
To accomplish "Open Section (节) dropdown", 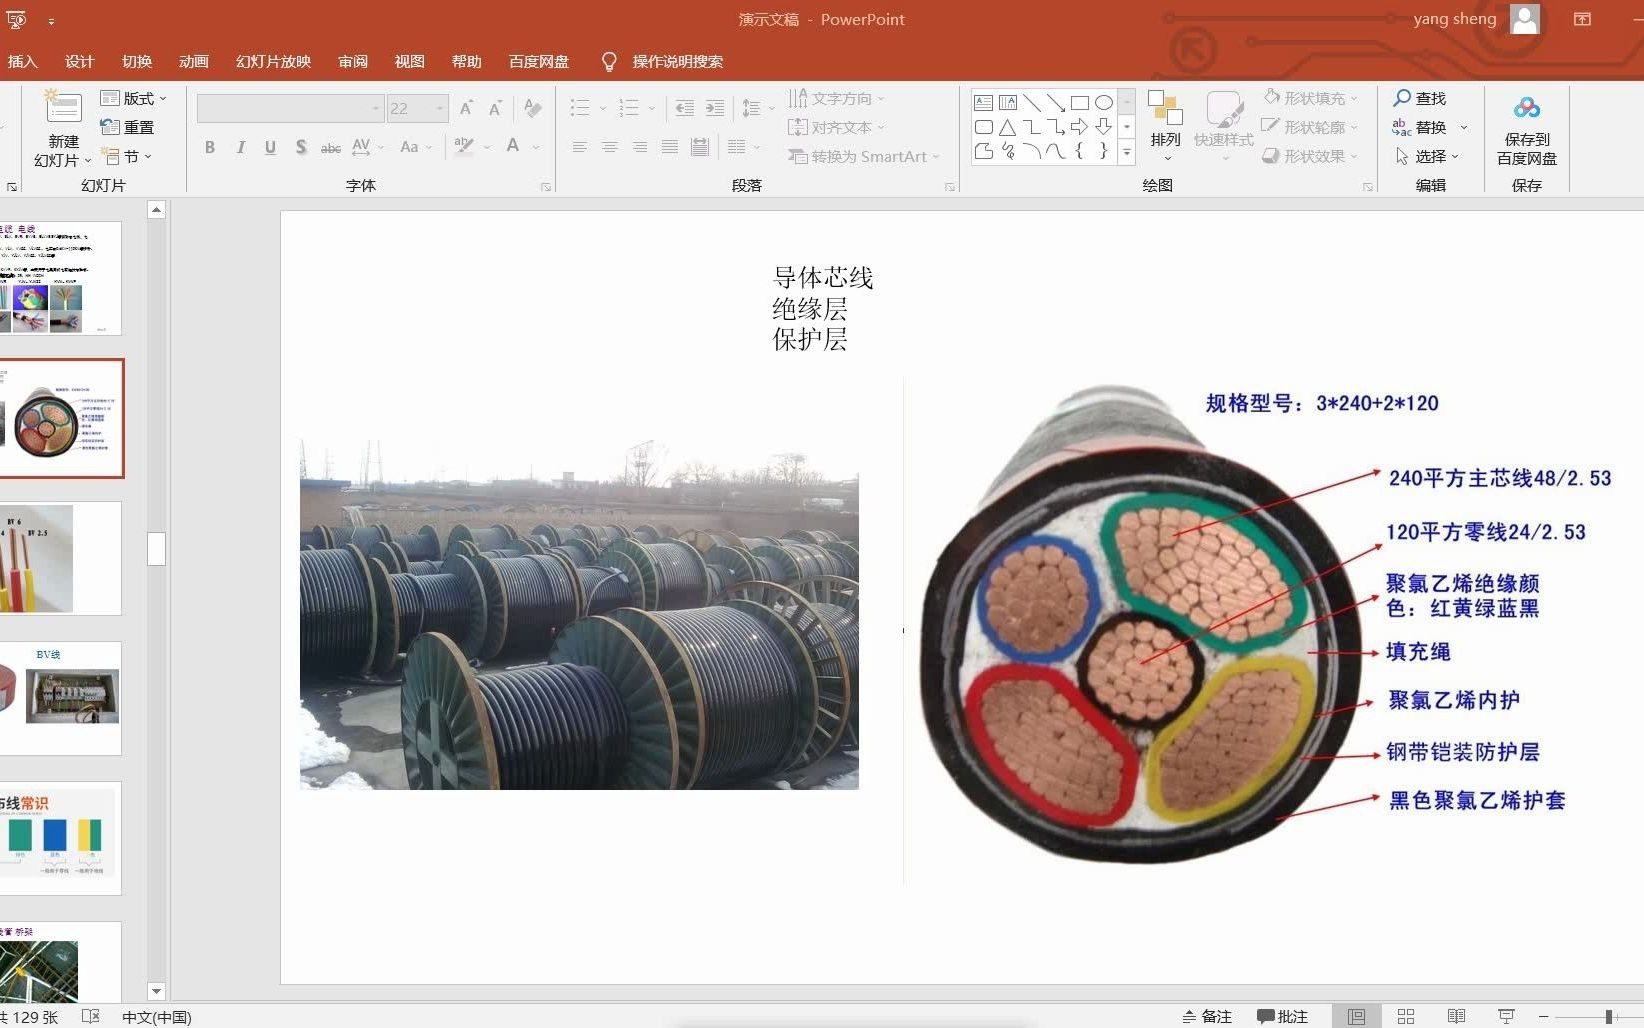I will (127, 156).
